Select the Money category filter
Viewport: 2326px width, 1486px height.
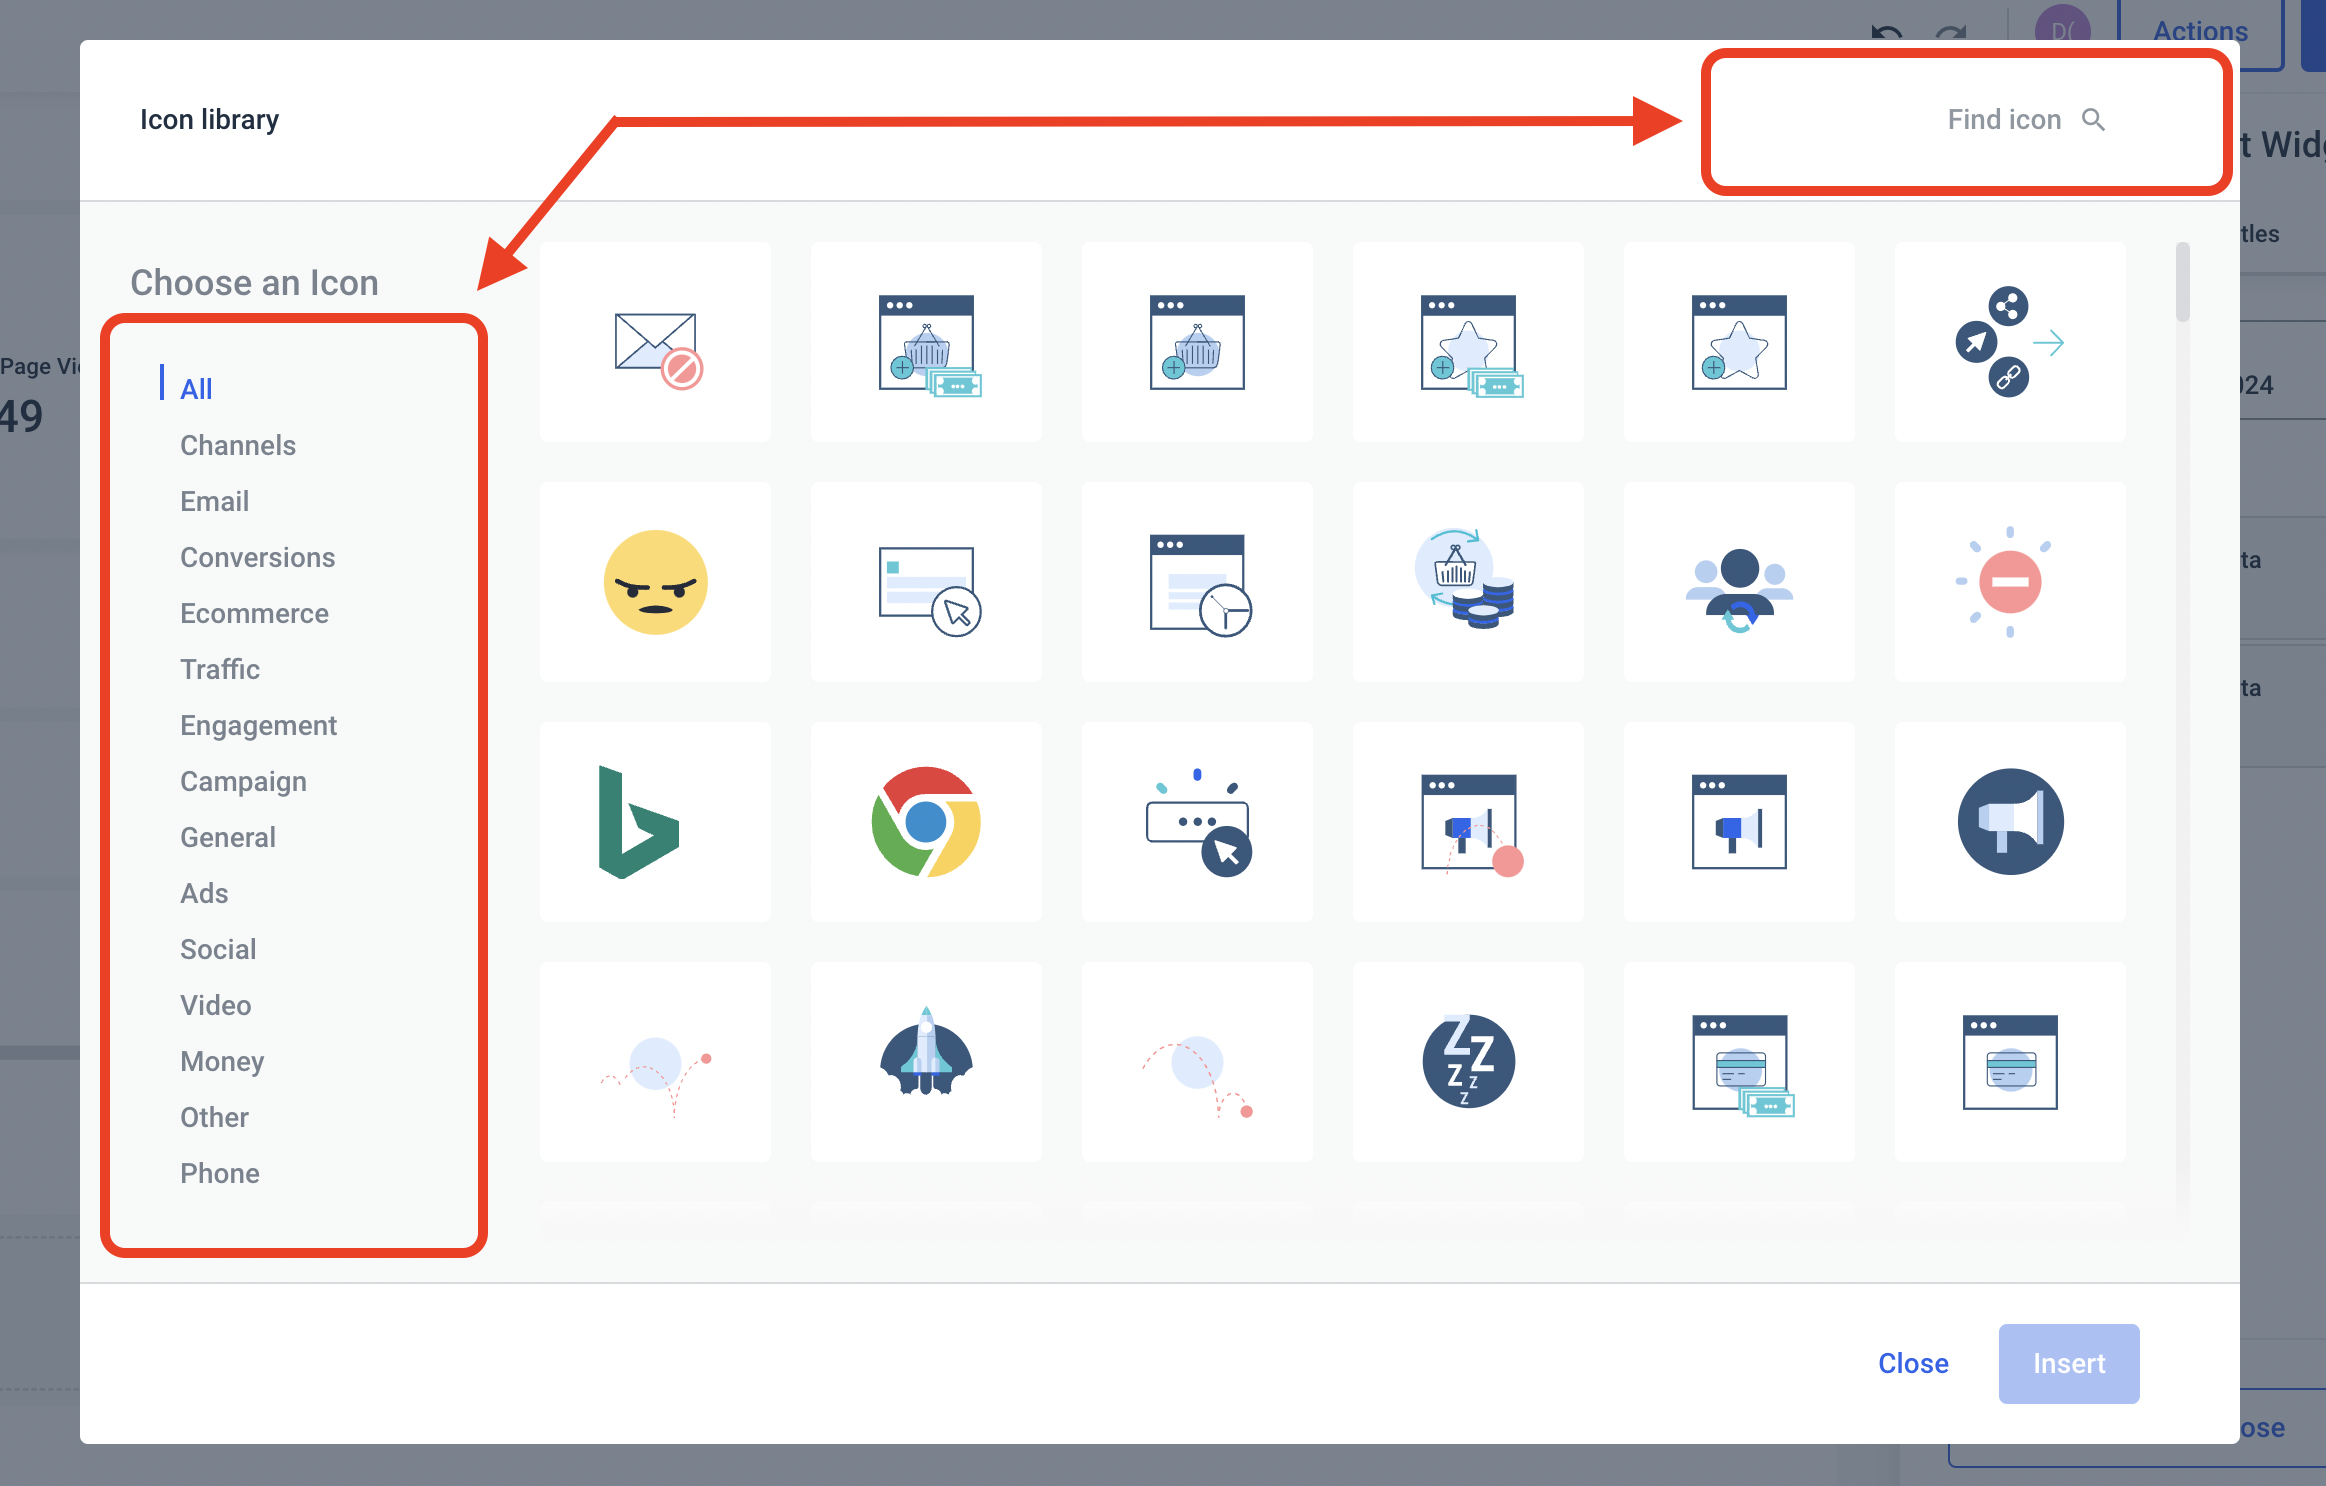tap(224, 1061)
